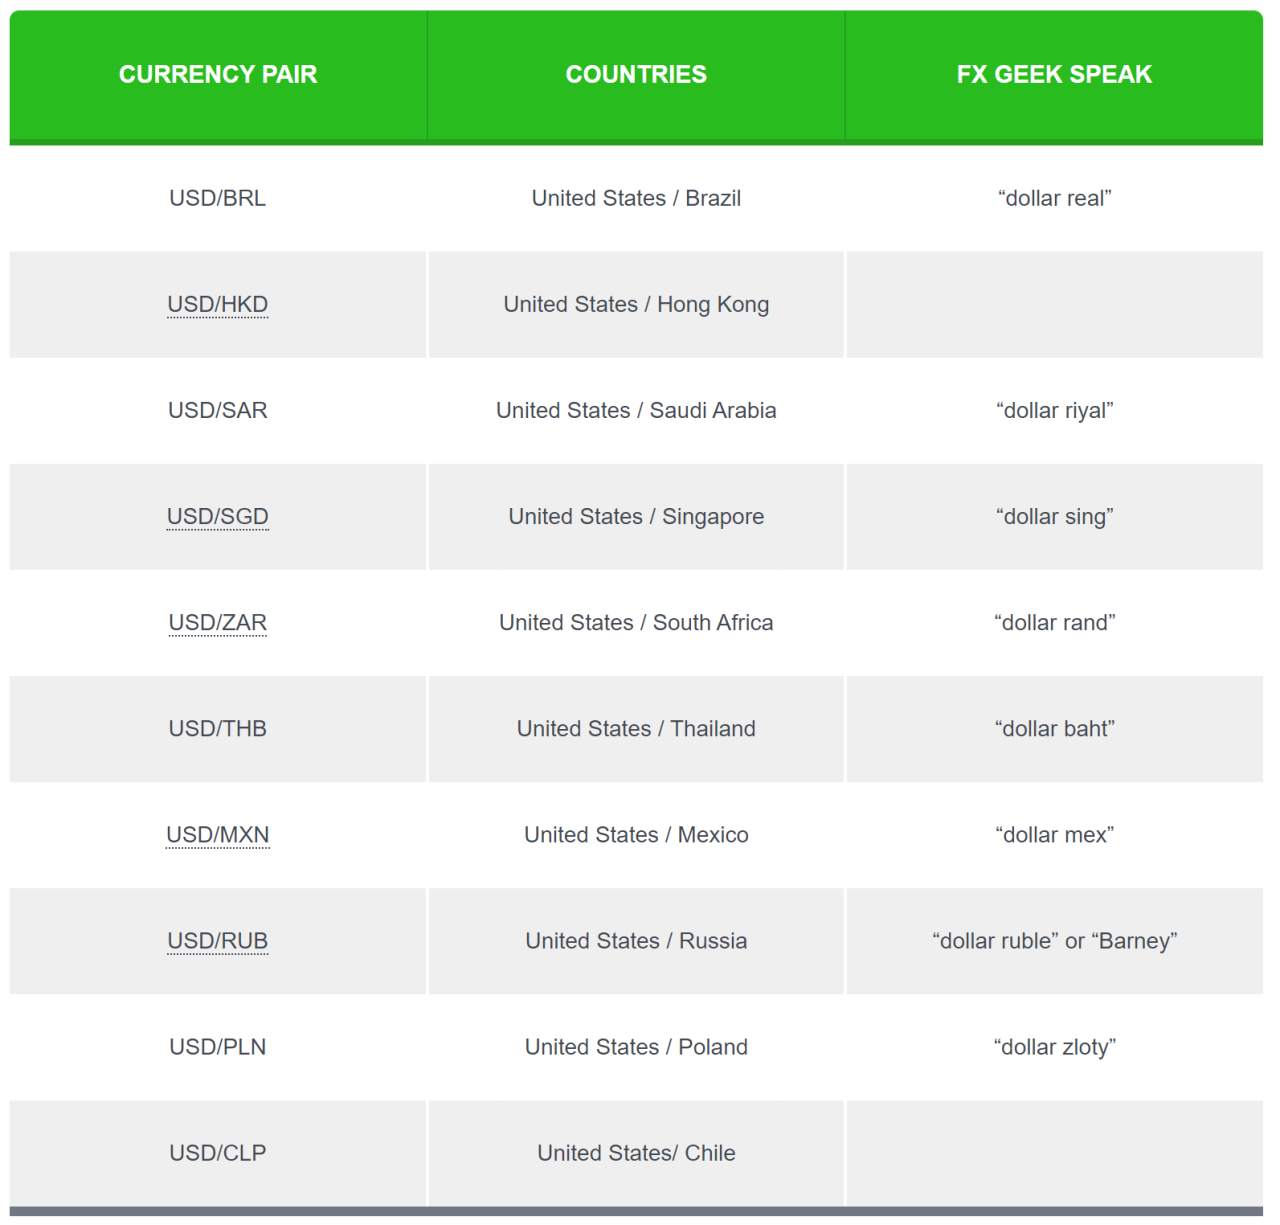Click the USD/PLN cell
1280x1225 pixels.
click(x=218, y=1046)
